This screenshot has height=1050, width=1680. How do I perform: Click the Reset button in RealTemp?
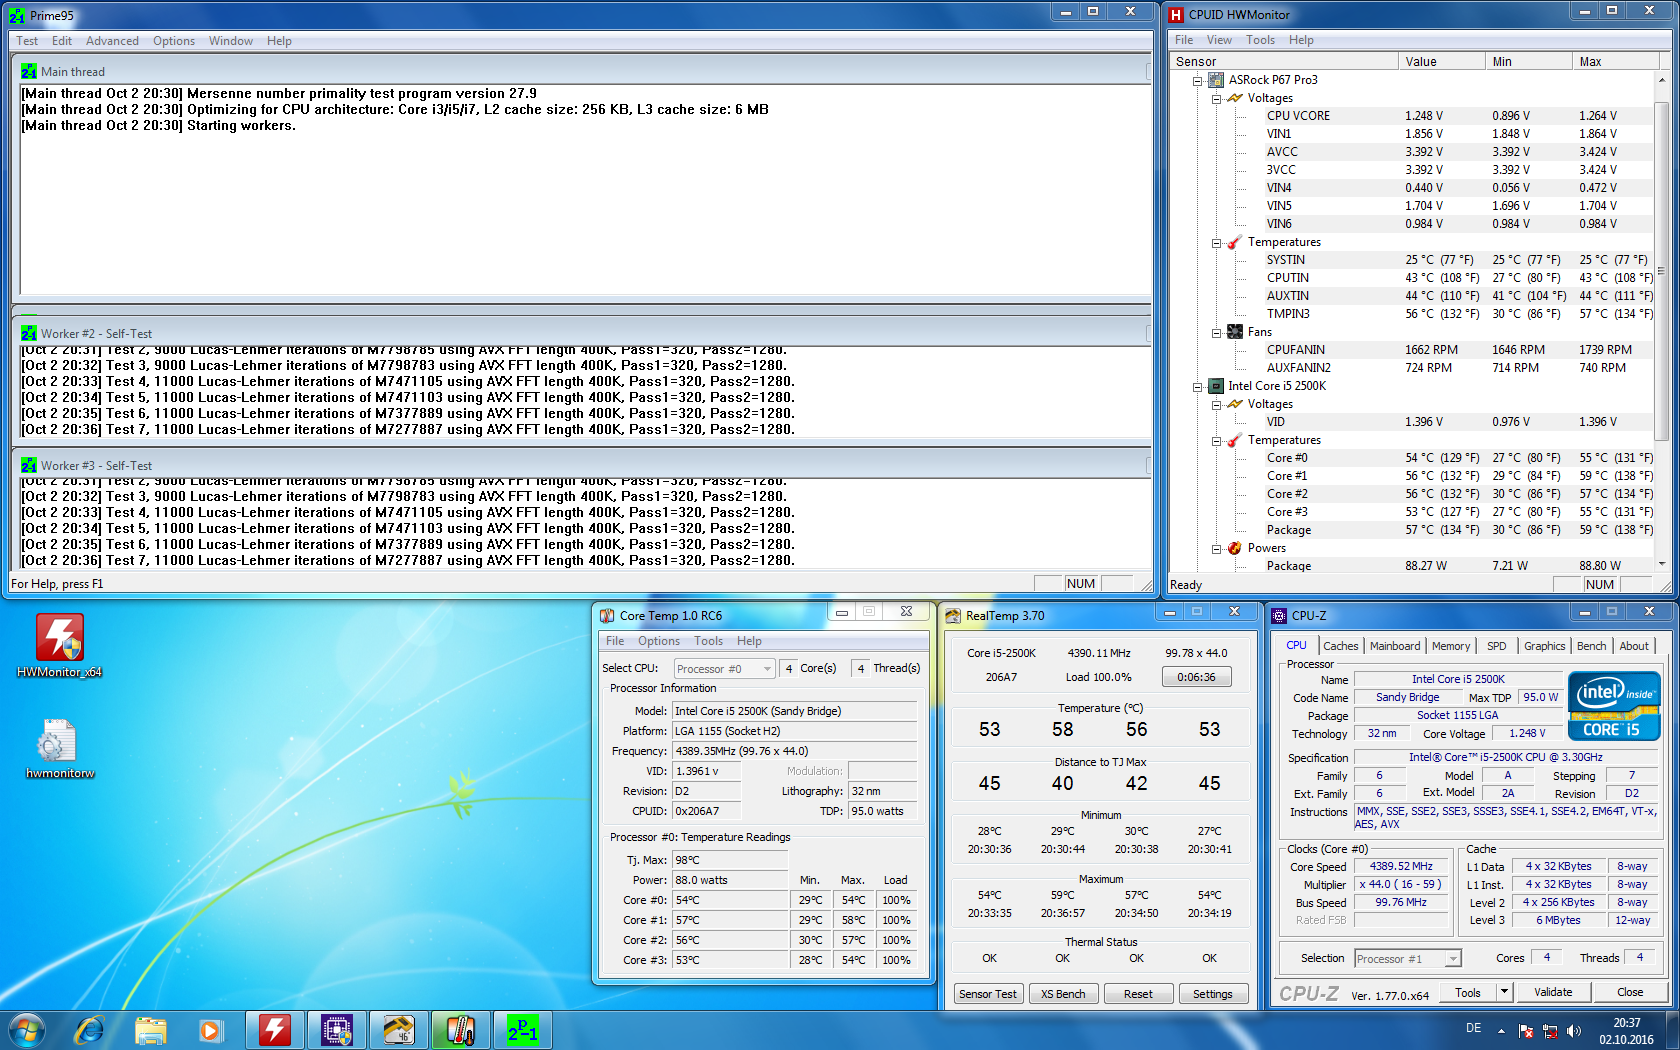coord(1138,994)
